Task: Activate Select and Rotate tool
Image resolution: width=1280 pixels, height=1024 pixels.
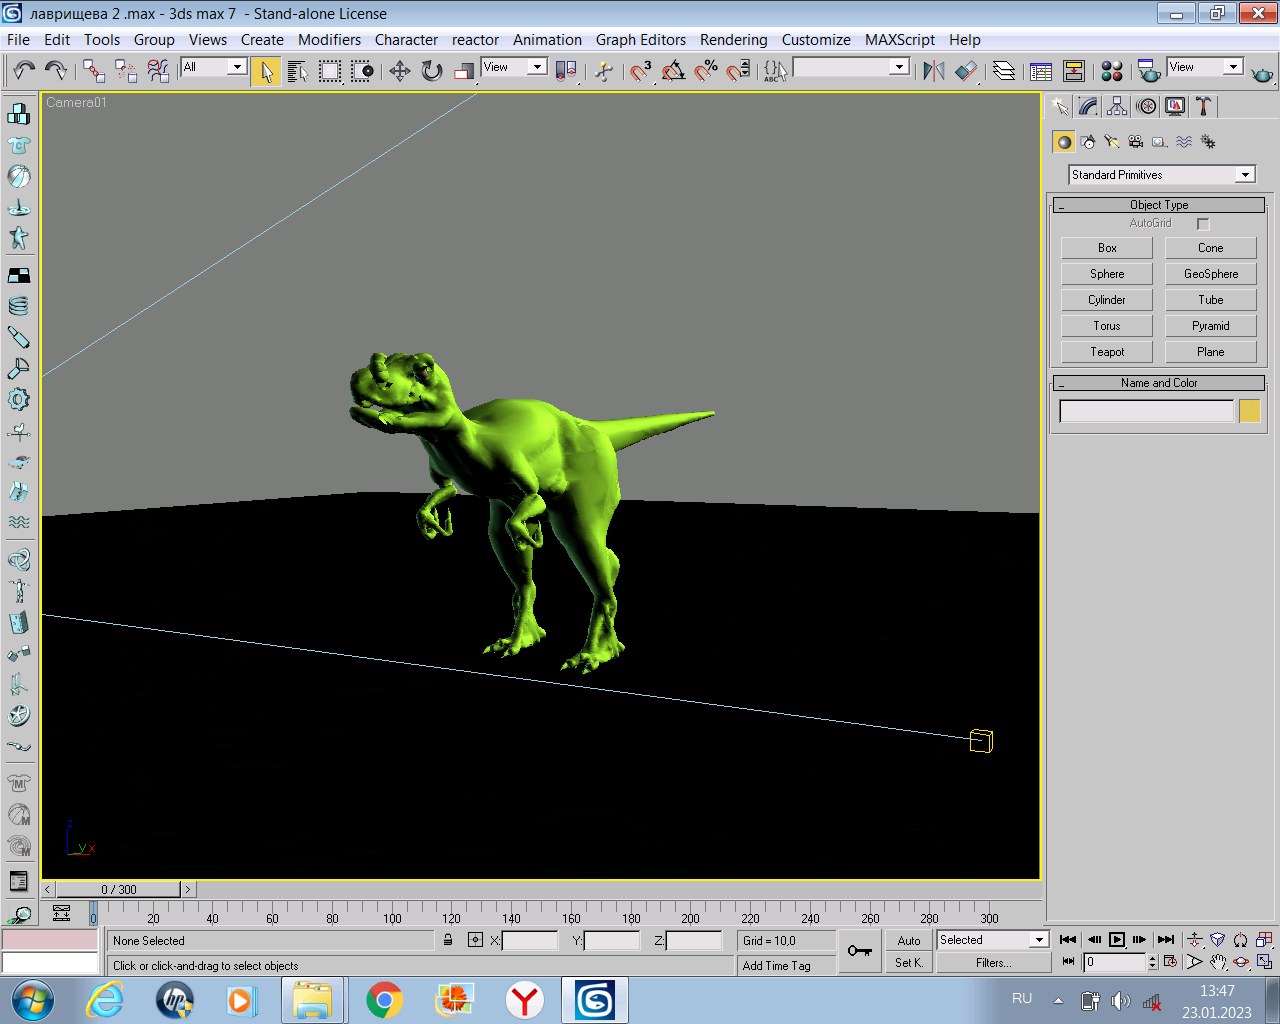Action: pos(432,70)
